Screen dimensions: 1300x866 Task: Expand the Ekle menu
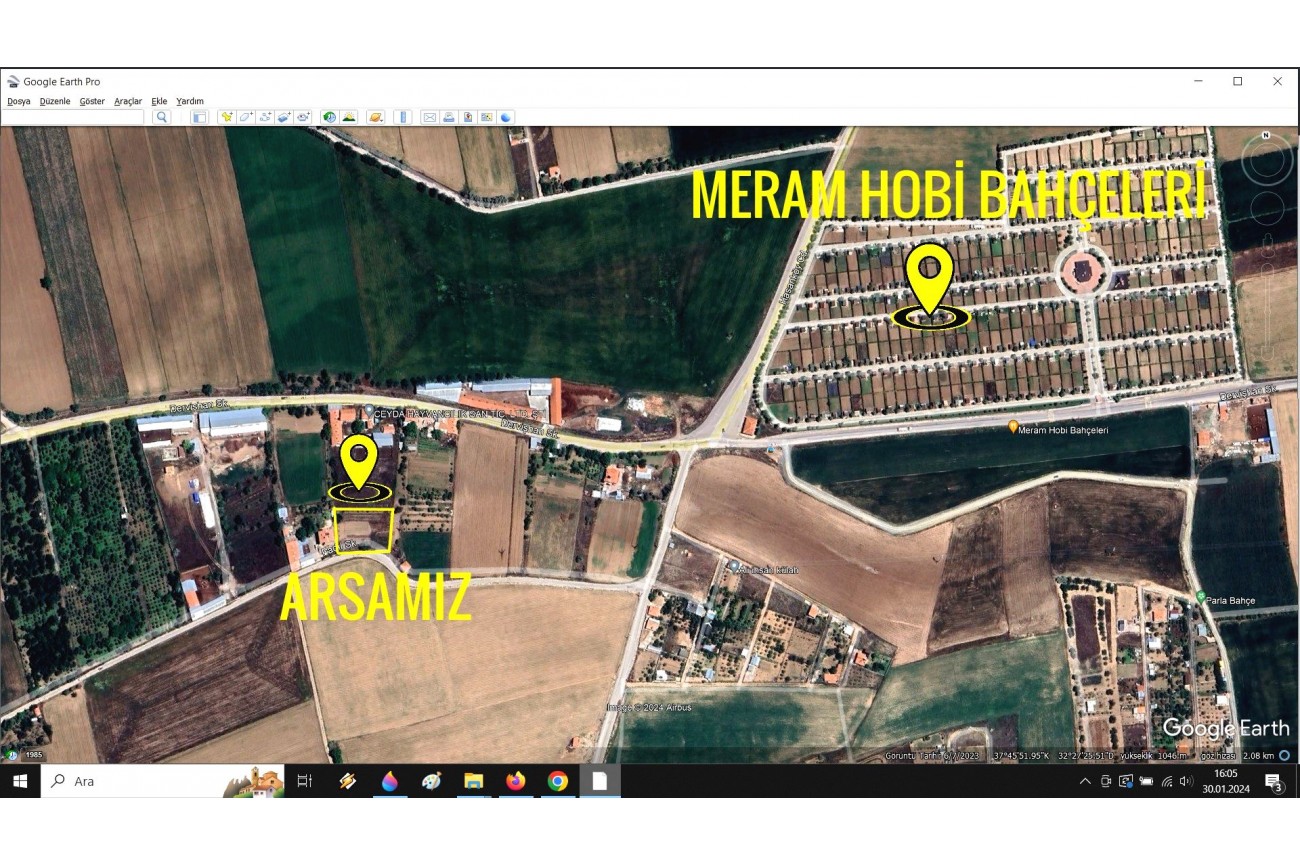pos(159,101)
